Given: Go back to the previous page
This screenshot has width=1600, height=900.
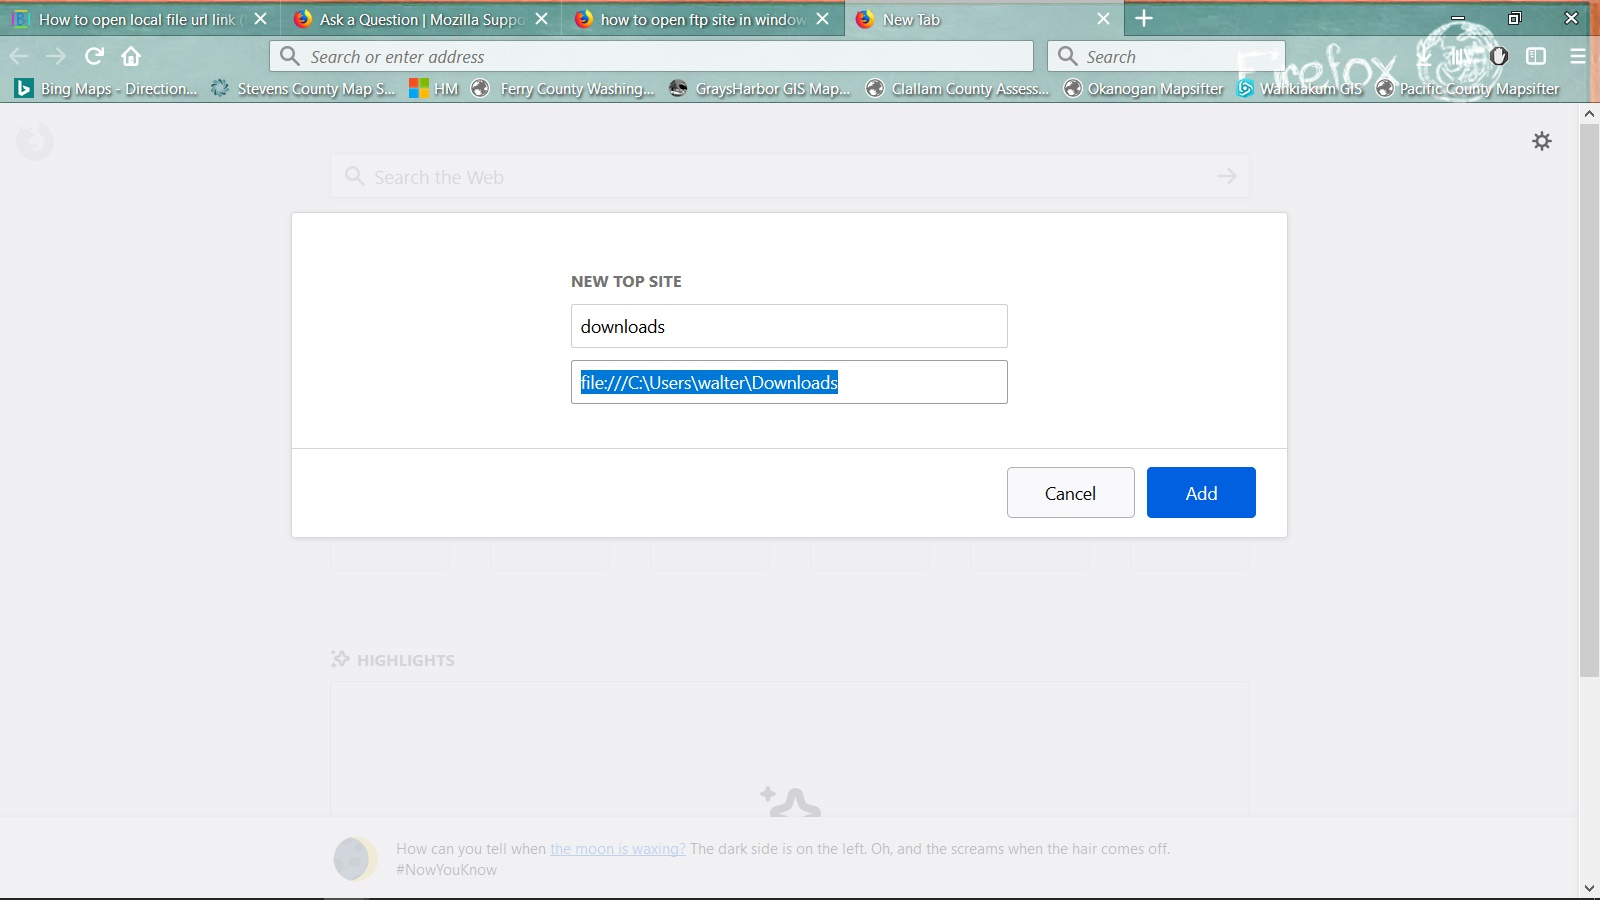Looking at the screenshot, I should (x=19, y=56).
